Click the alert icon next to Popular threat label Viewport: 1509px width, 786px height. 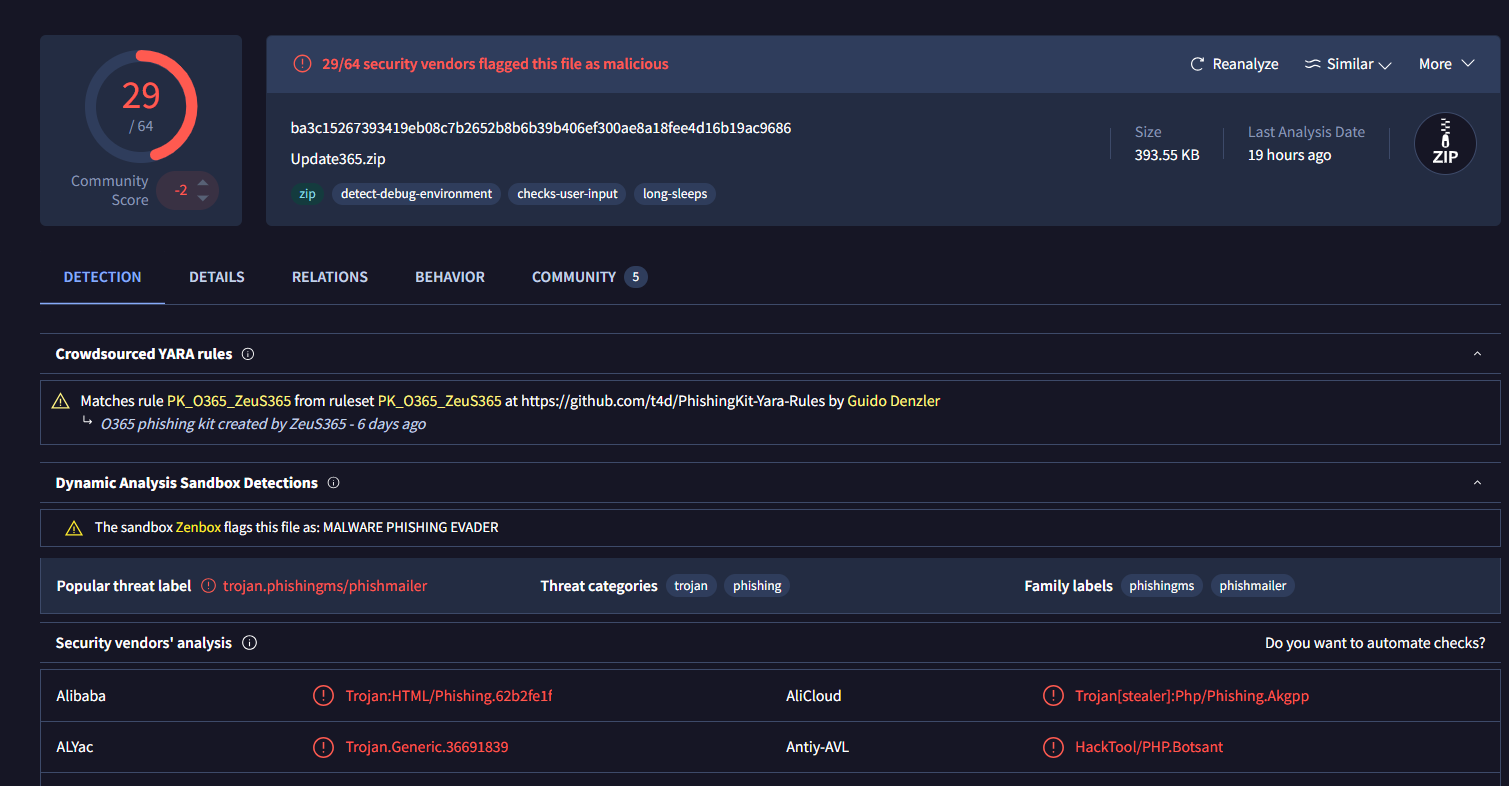pyautogui.click(x=208, y=586)
